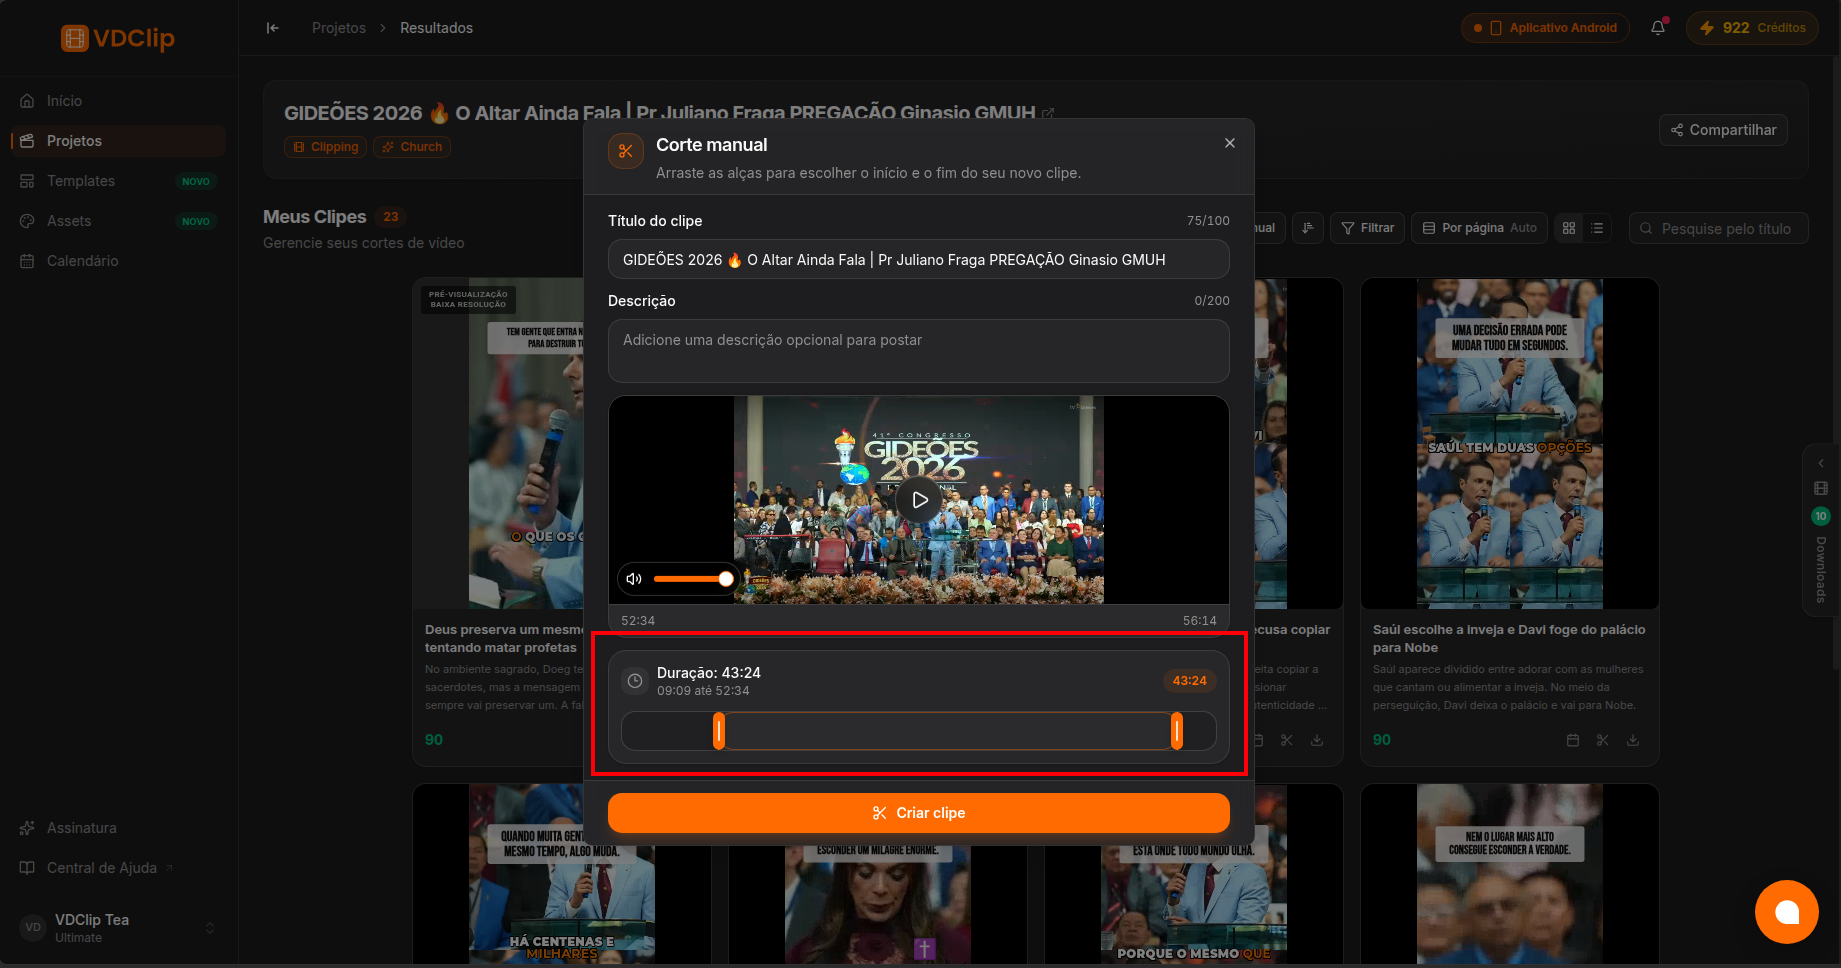This screenshot has width=1841, height=968.
Task: Switch to list view
Action: (1597, 228)
